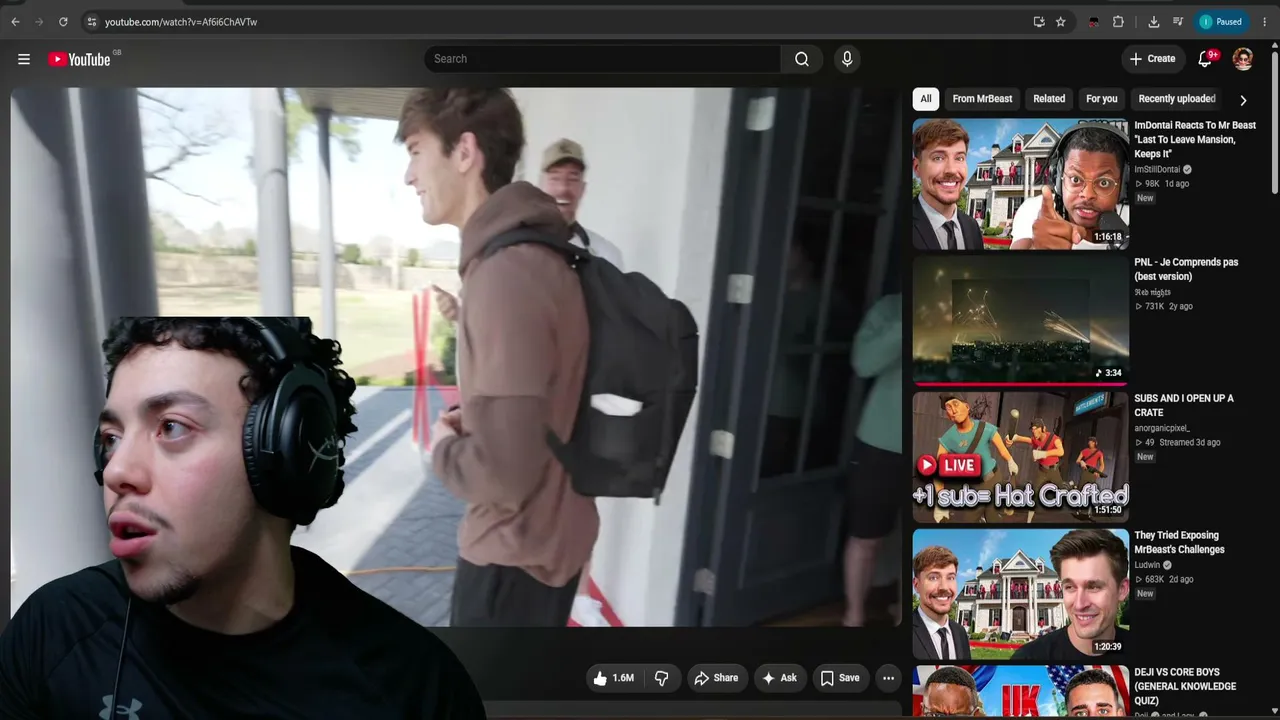Install the page as an app

pos(1039,22)
